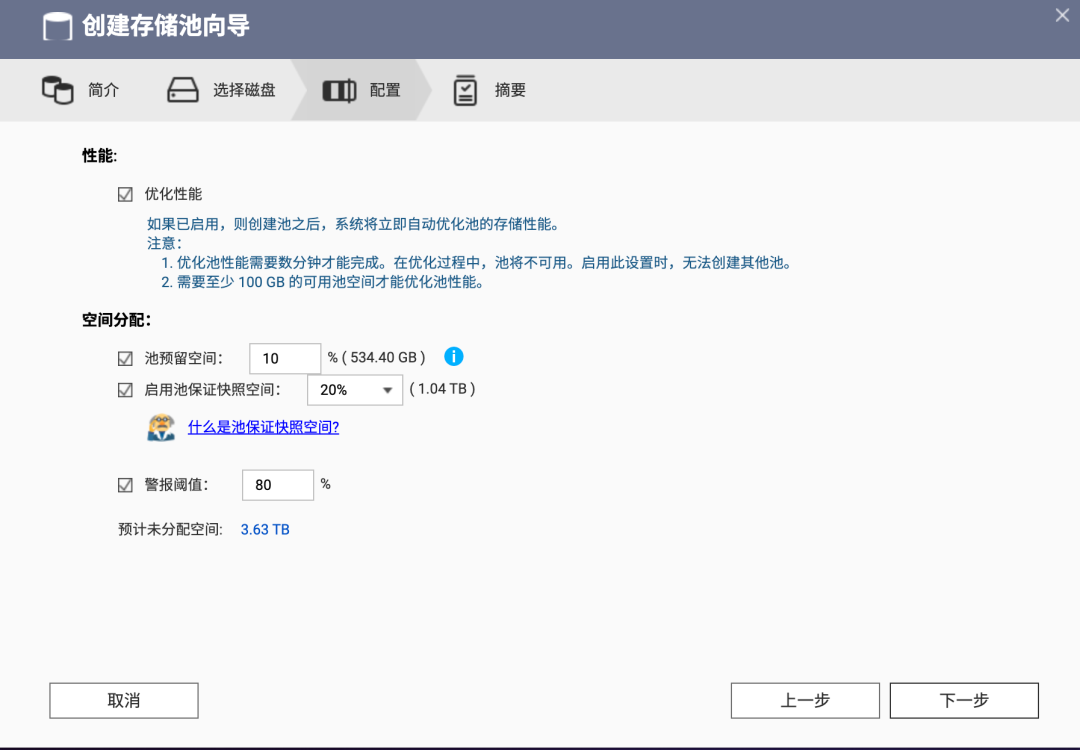Click the 选择磁盘 disk icon
The width and height of the screenshot is (1080, 750).
pyautogui.click(x=181, y=89)
